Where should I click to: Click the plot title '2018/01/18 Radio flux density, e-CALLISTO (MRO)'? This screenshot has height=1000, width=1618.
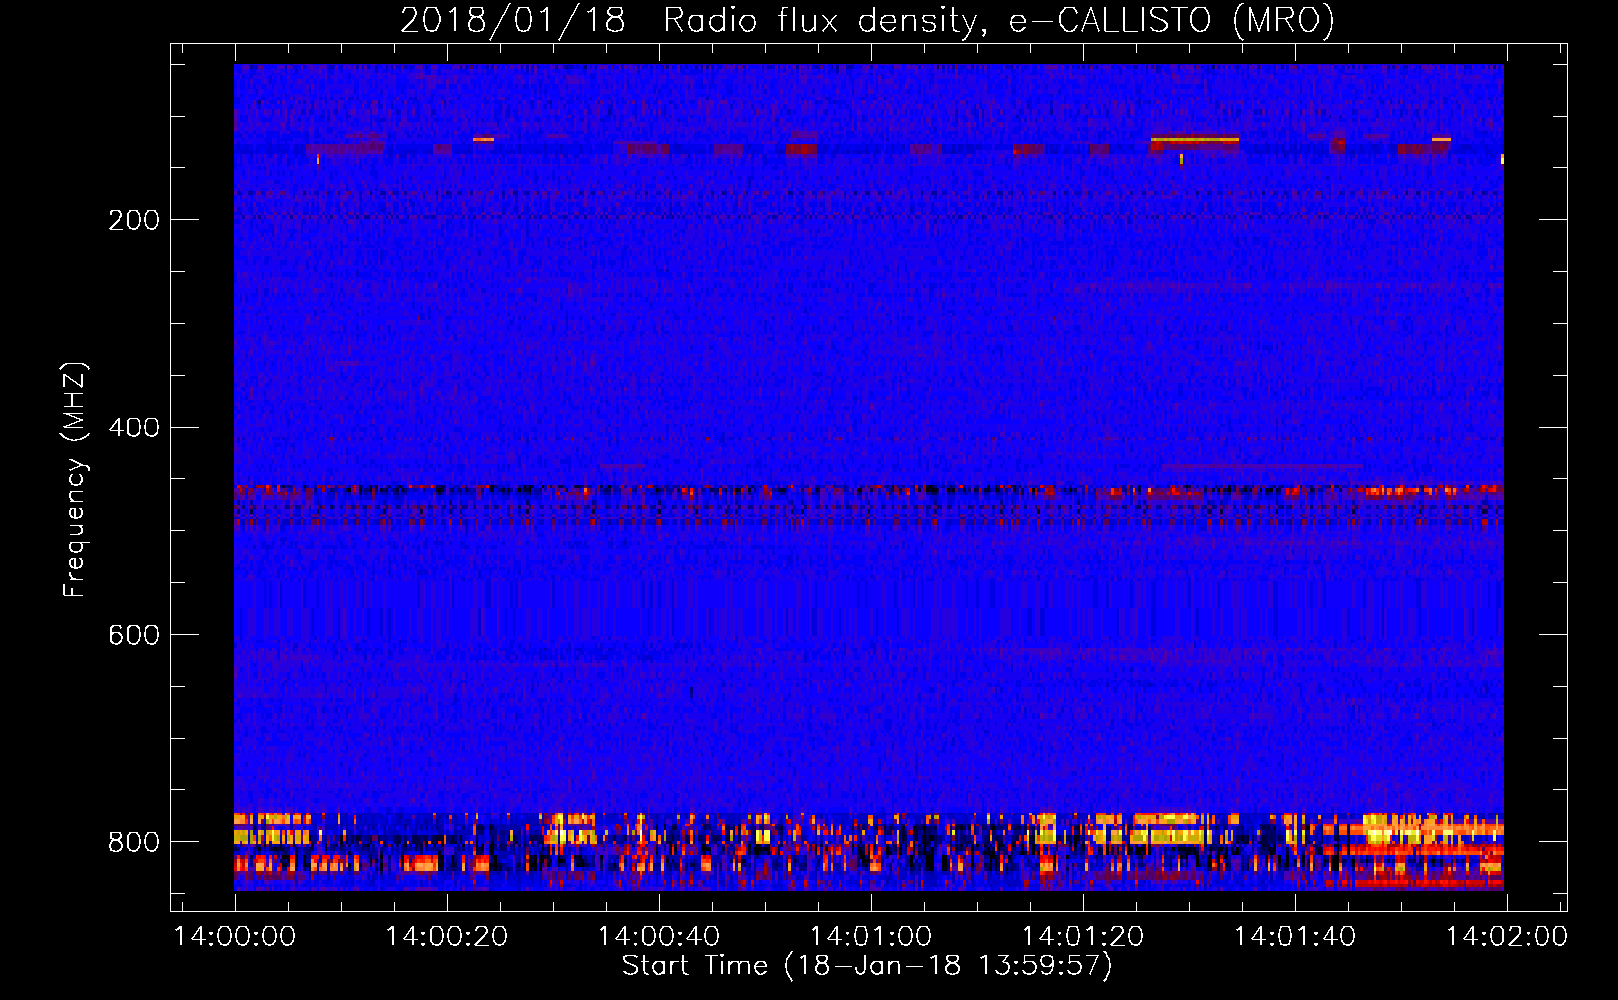click(867, 20)
